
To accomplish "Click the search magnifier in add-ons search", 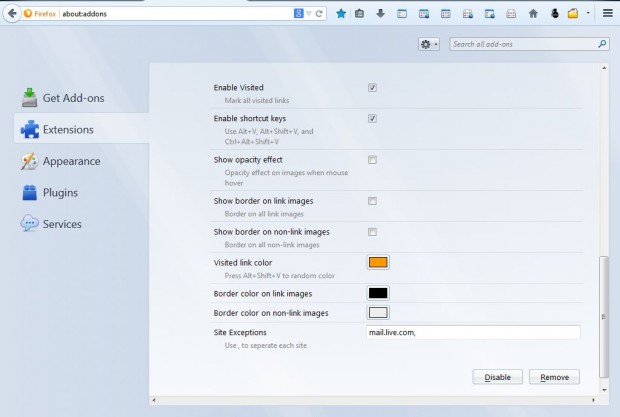I will click(602, 45).
